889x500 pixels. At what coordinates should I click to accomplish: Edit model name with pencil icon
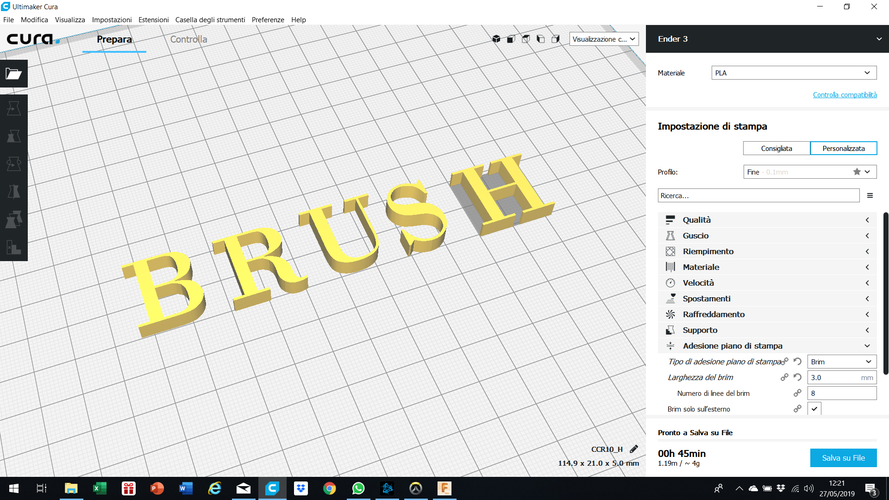(x=634, y=449)
